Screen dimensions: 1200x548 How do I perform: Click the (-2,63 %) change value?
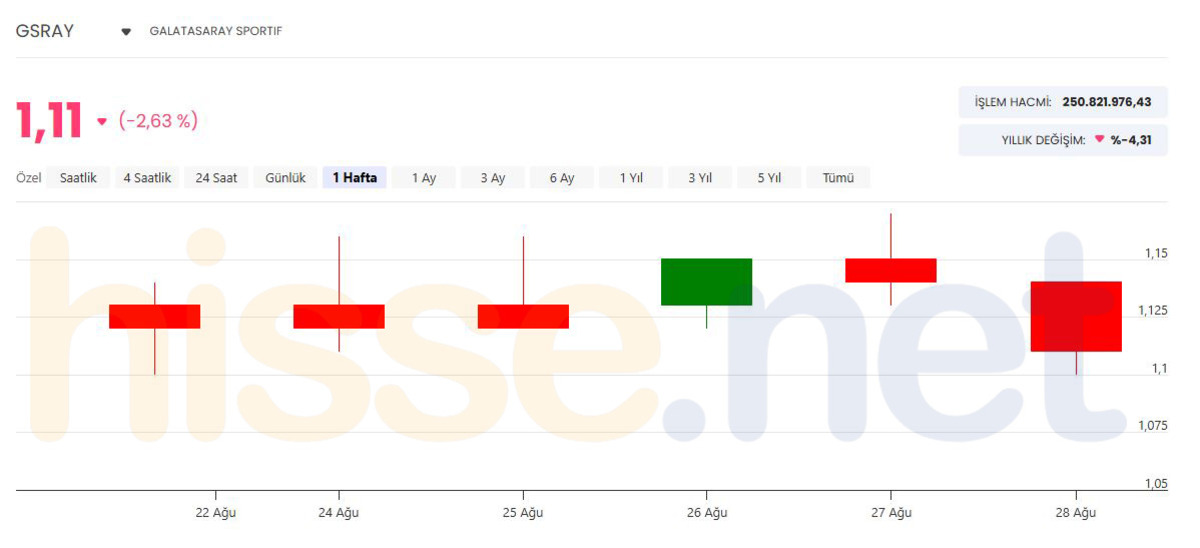tap(158, 121)
